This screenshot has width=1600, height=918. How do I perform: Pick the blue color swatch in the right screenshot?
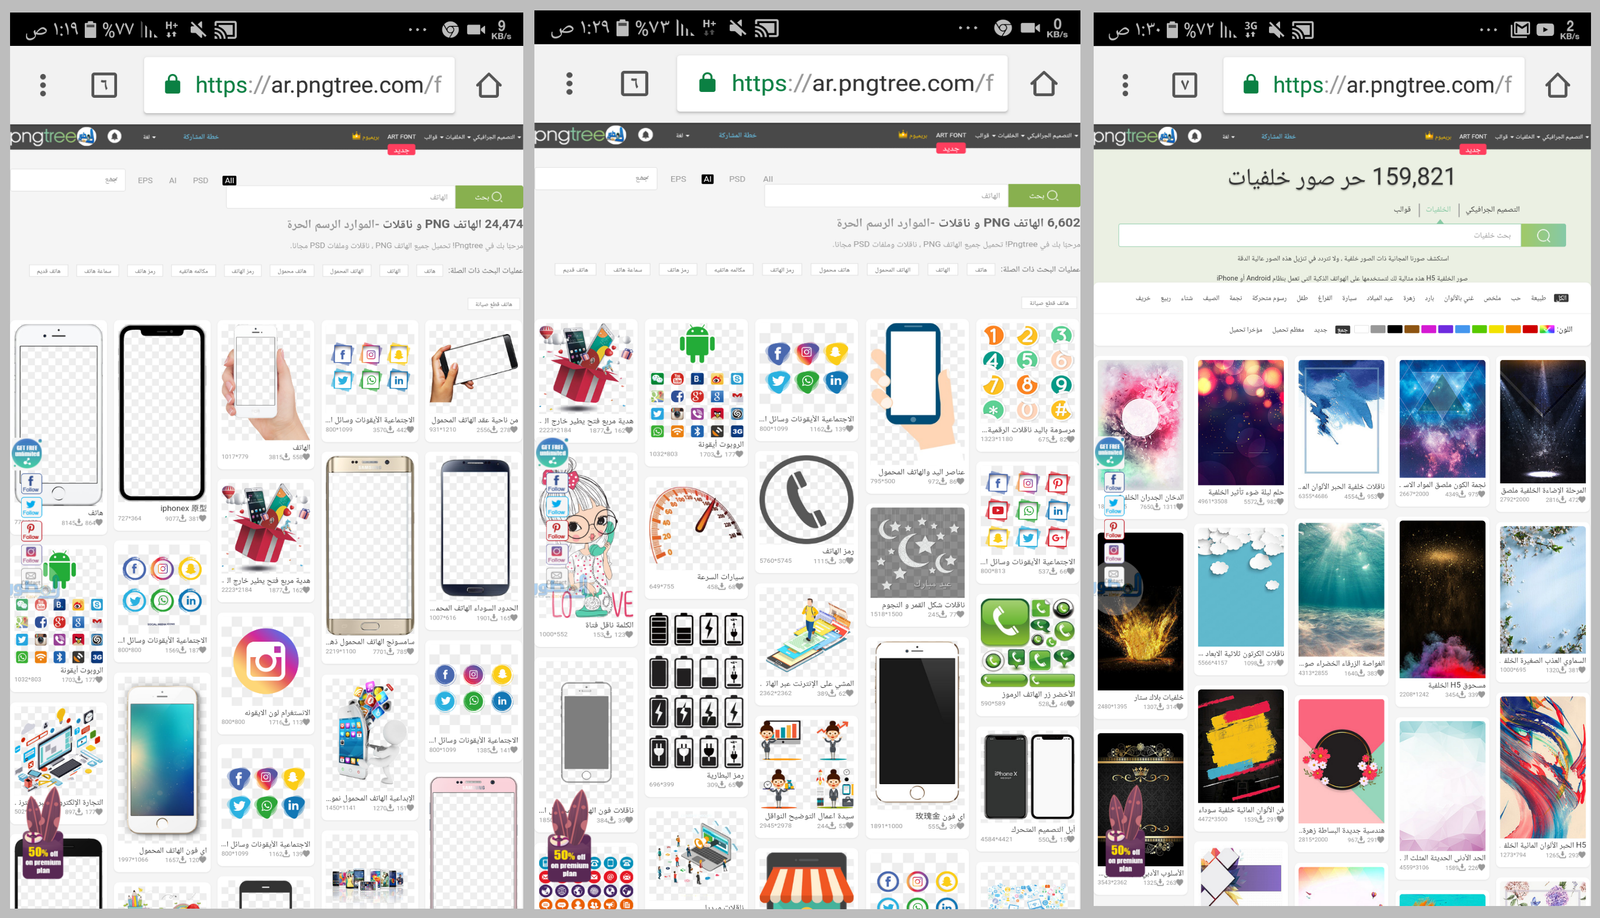click(x=1462, y=329)
